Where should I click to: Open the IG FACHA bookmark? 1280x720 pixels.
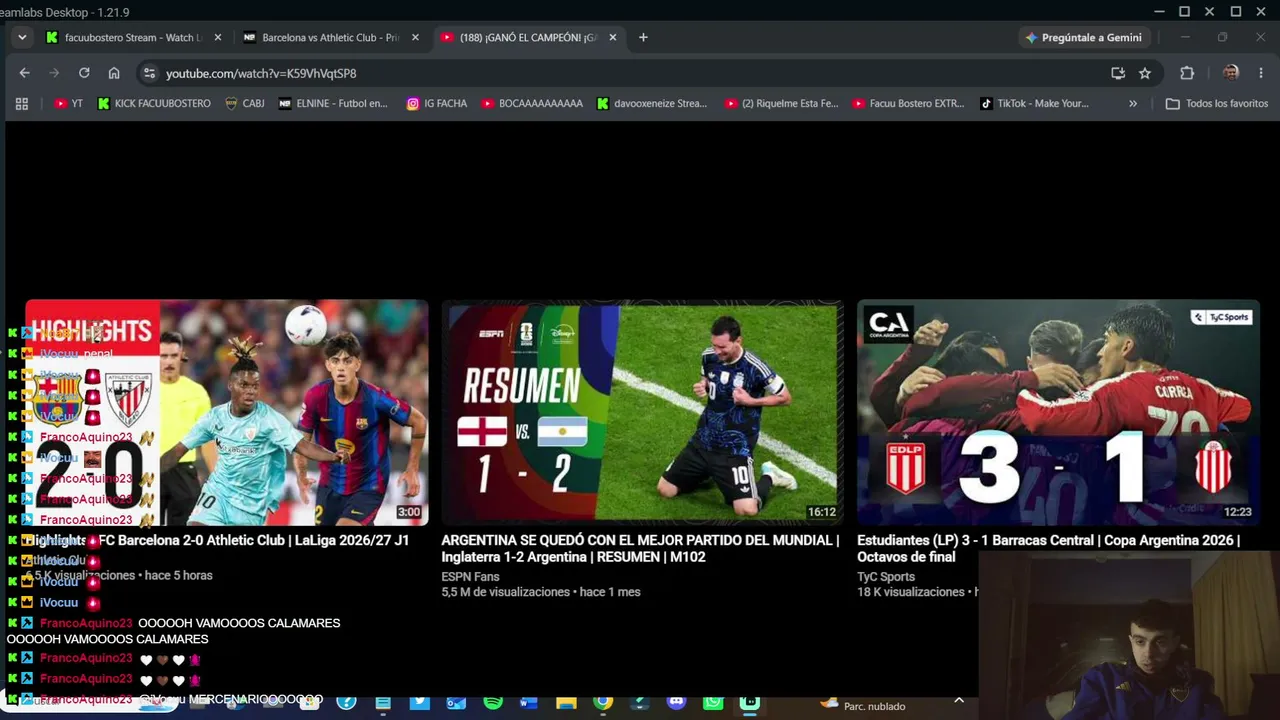[437, 103]
